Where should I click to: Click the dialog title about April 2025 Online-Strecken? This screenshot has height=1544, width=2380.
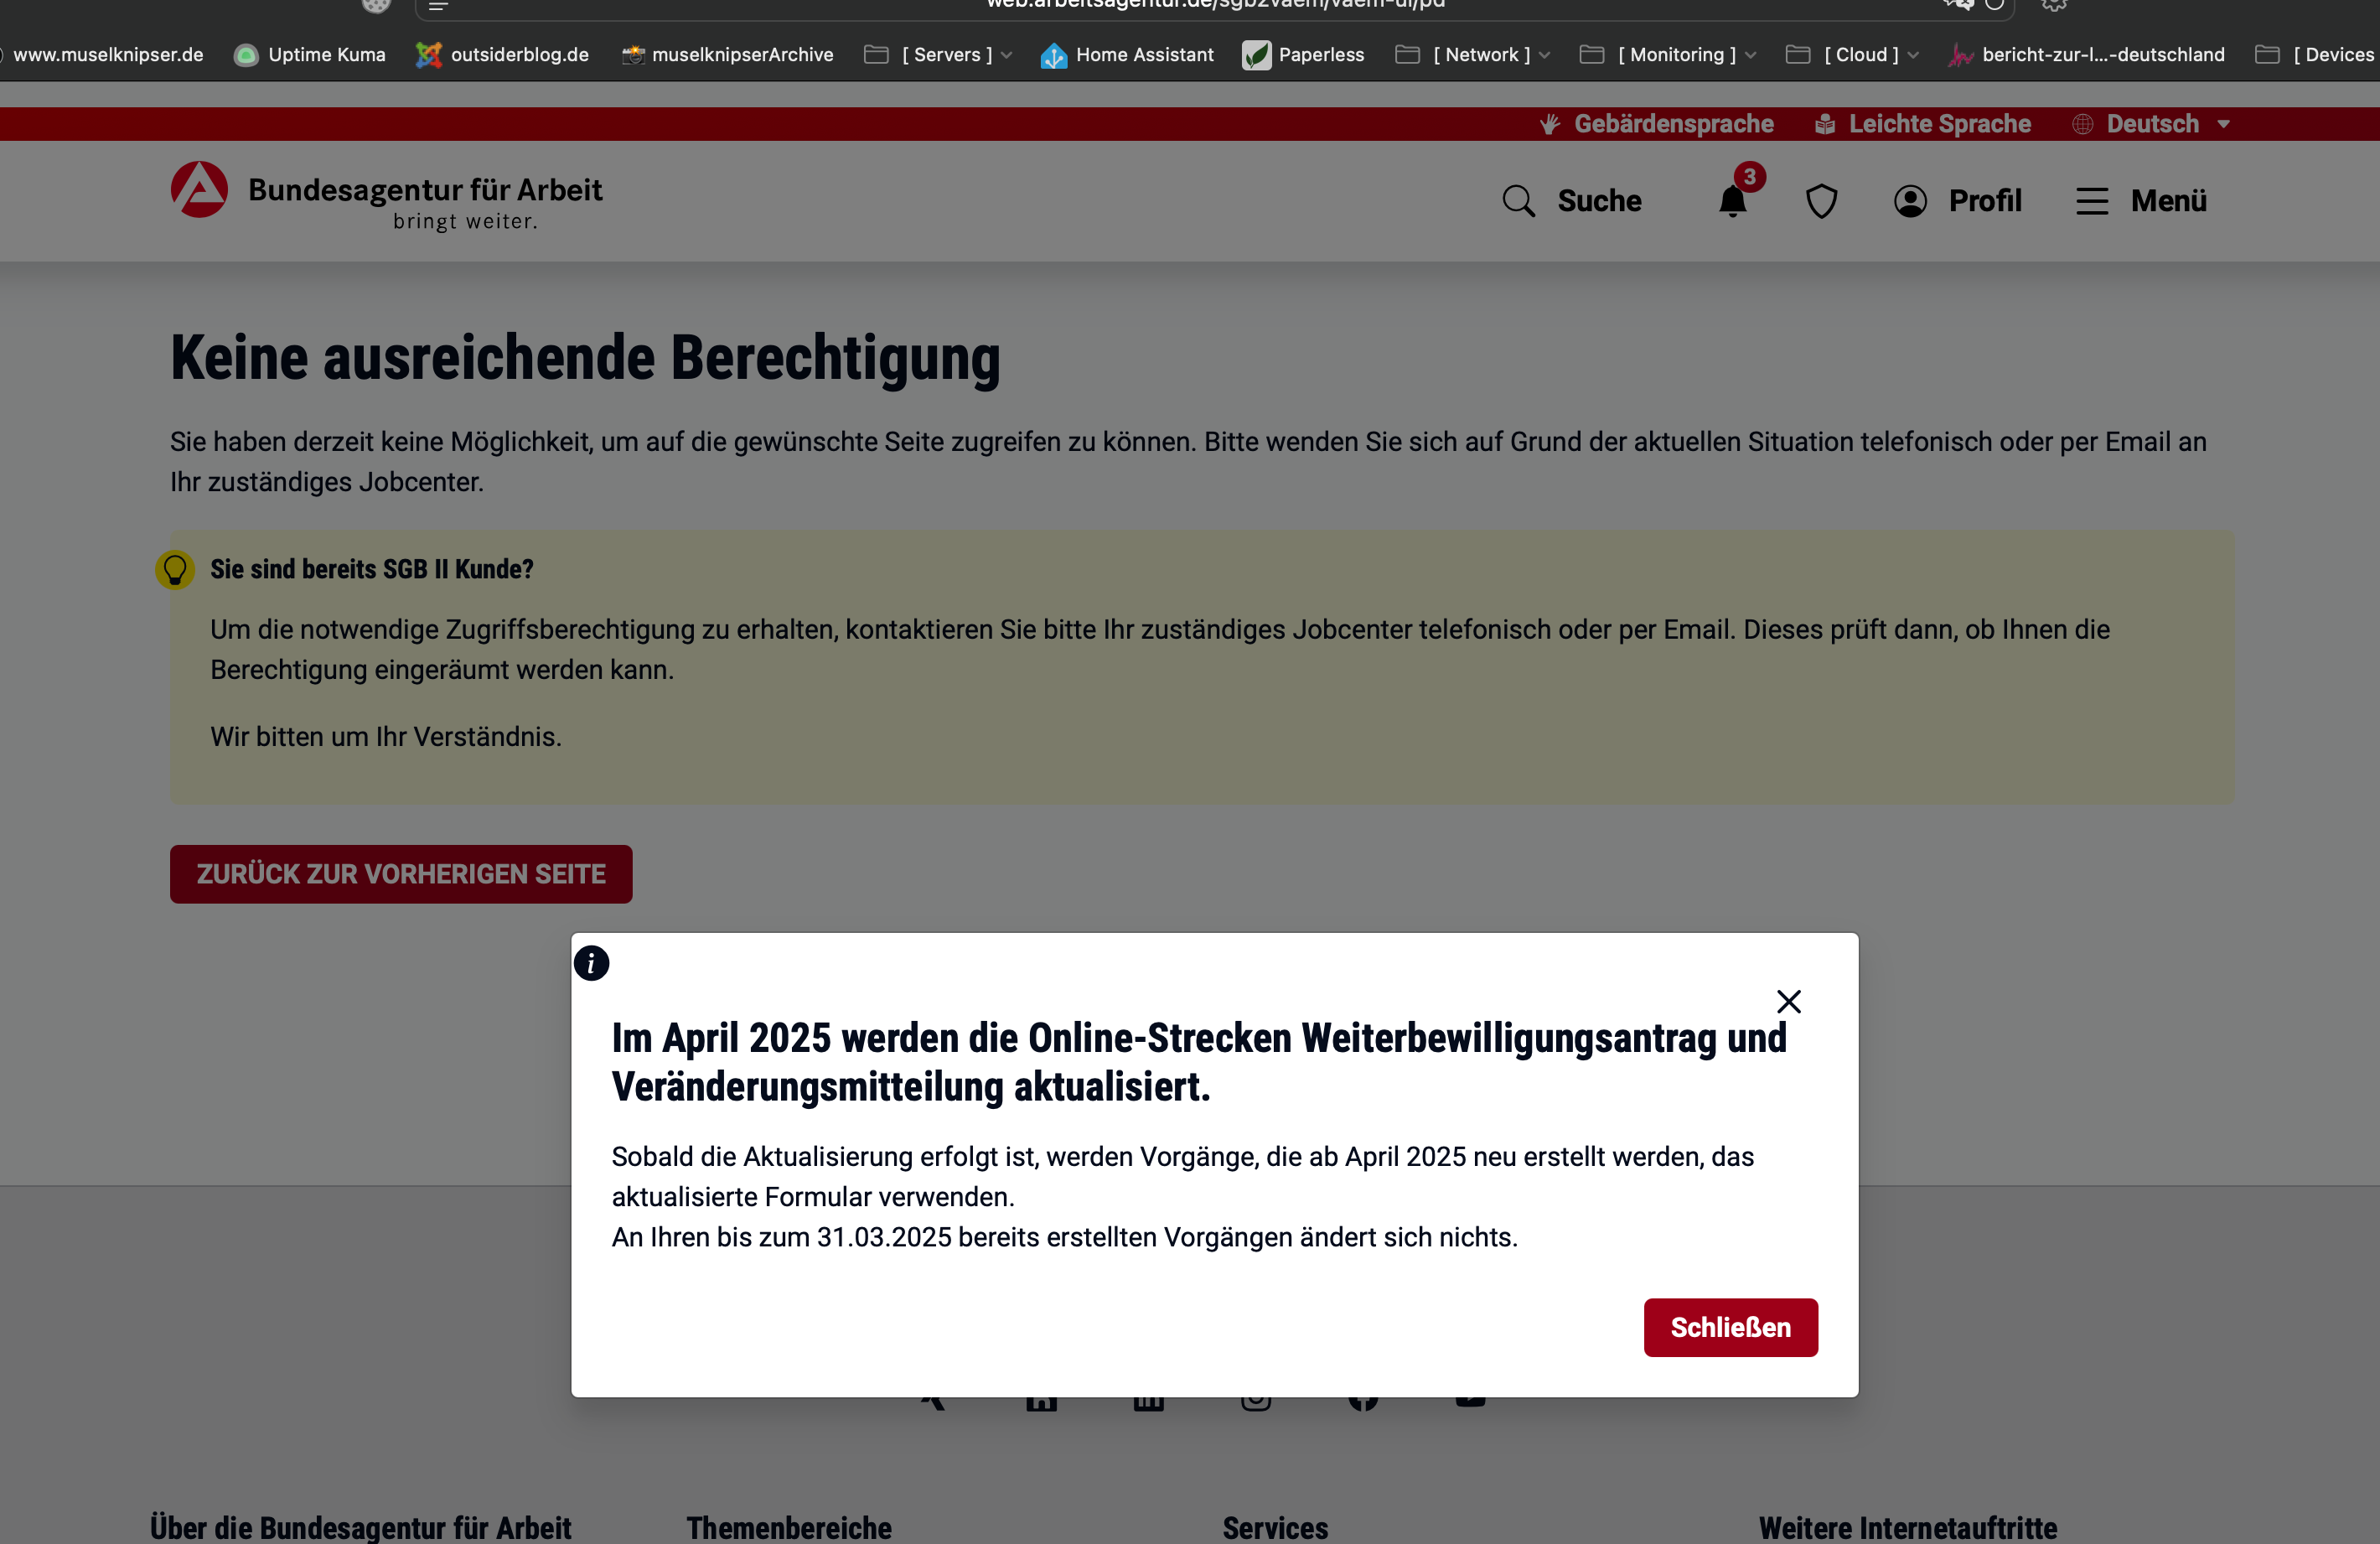coord(1199,1062)
